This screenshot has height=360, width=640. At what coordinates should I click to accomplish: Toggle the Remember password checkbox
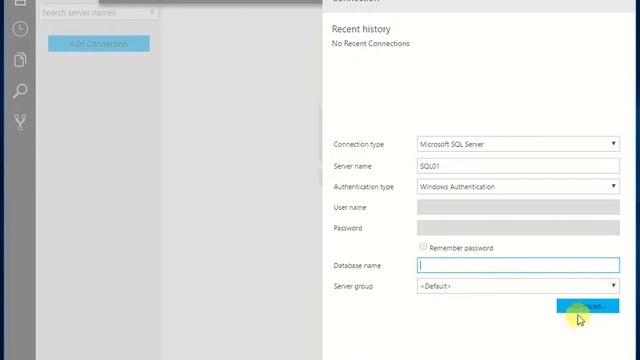click(423, 247)
